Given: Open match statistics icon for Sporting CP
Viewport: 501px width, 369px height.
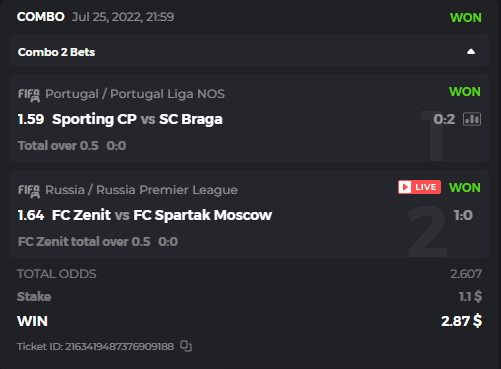Looking at the screenshot, I should coord(472,119).
